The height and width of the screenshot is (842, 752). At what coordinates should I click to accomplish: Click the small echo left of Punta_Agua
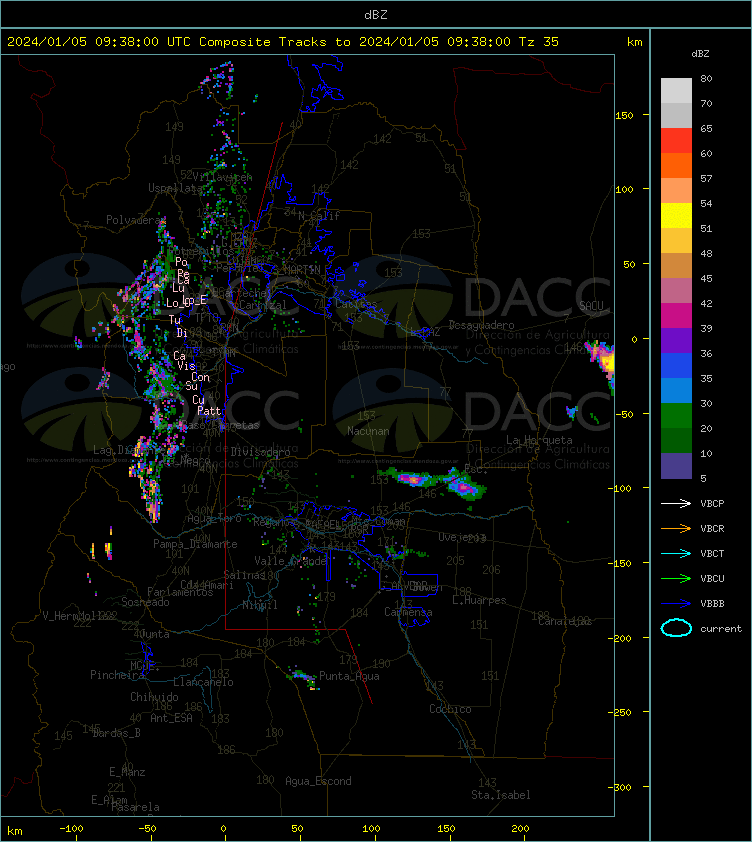coord(303,679)
